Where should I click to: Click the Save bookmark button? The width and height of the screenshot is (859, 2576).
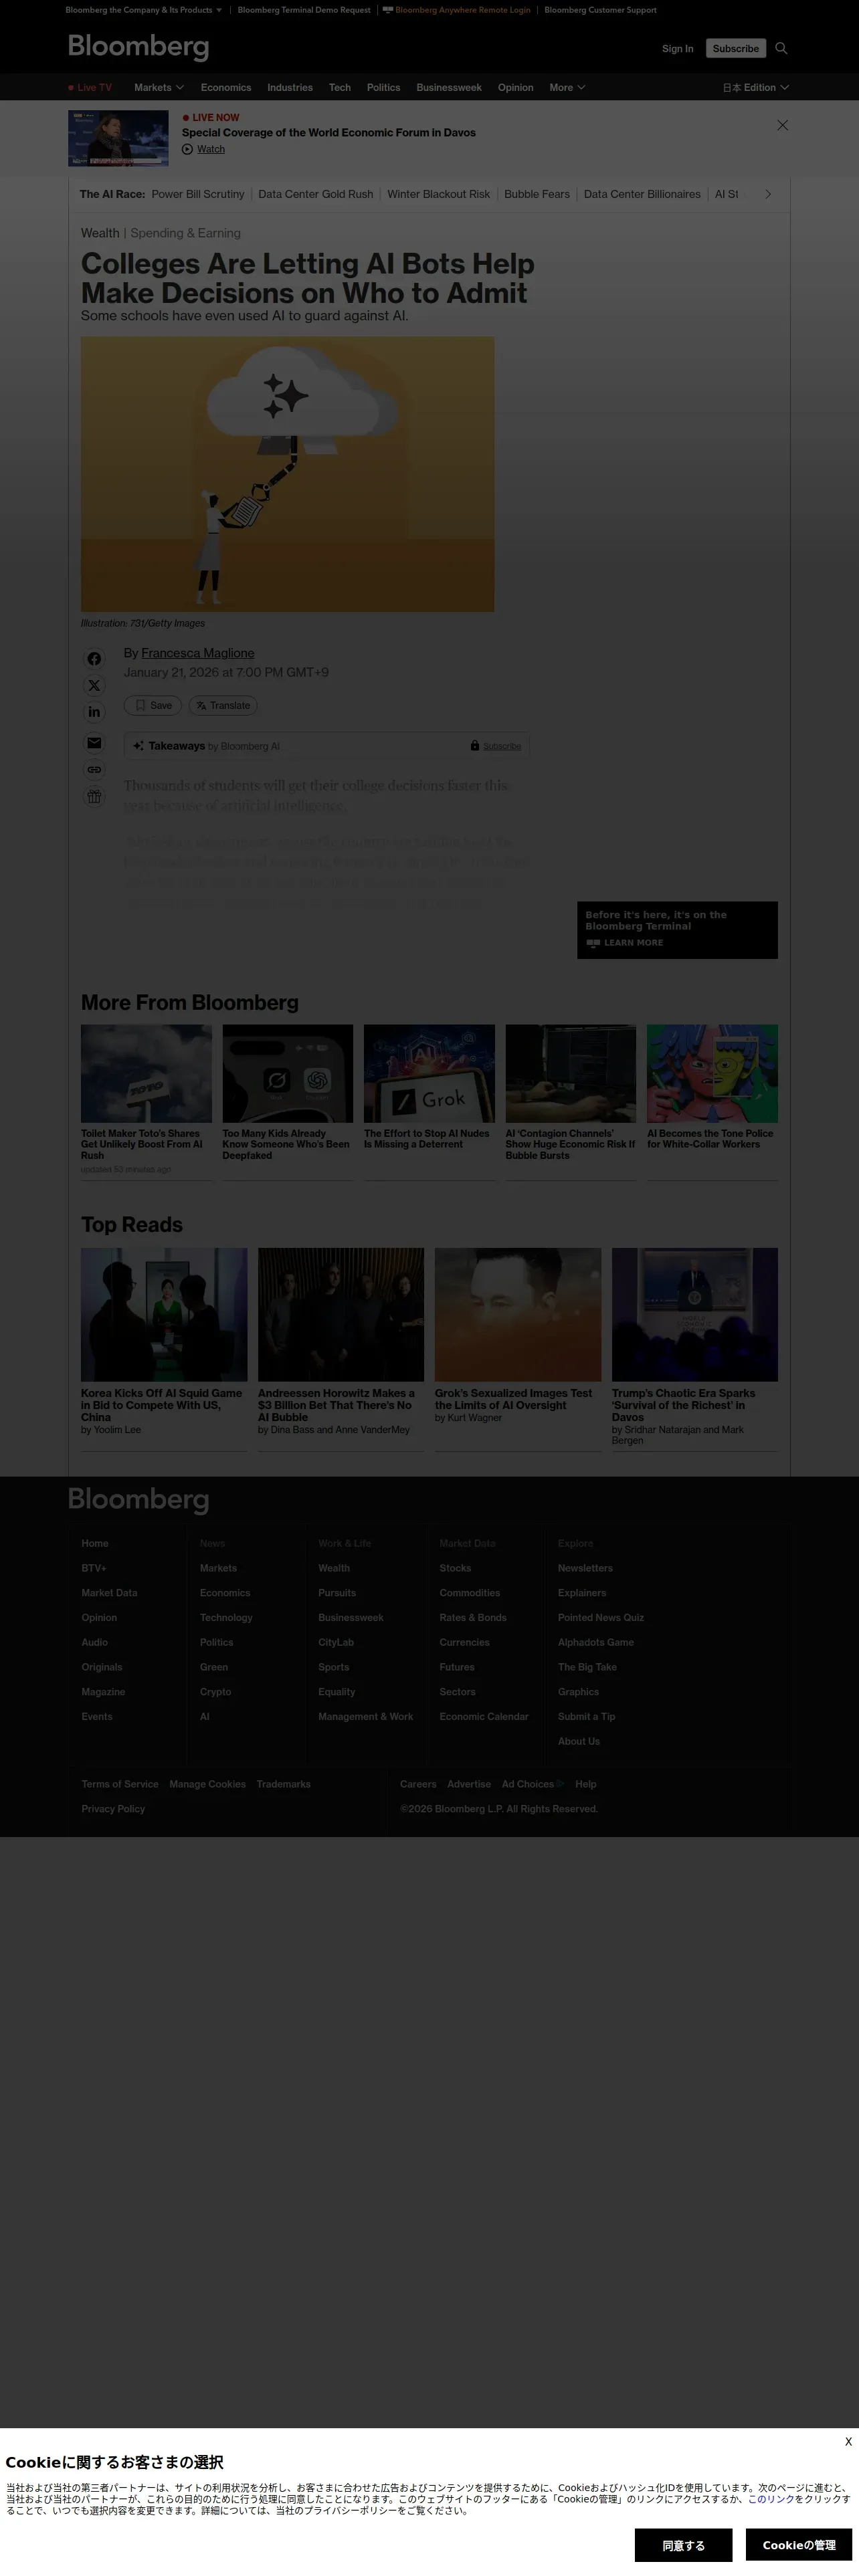pos(153,706)
